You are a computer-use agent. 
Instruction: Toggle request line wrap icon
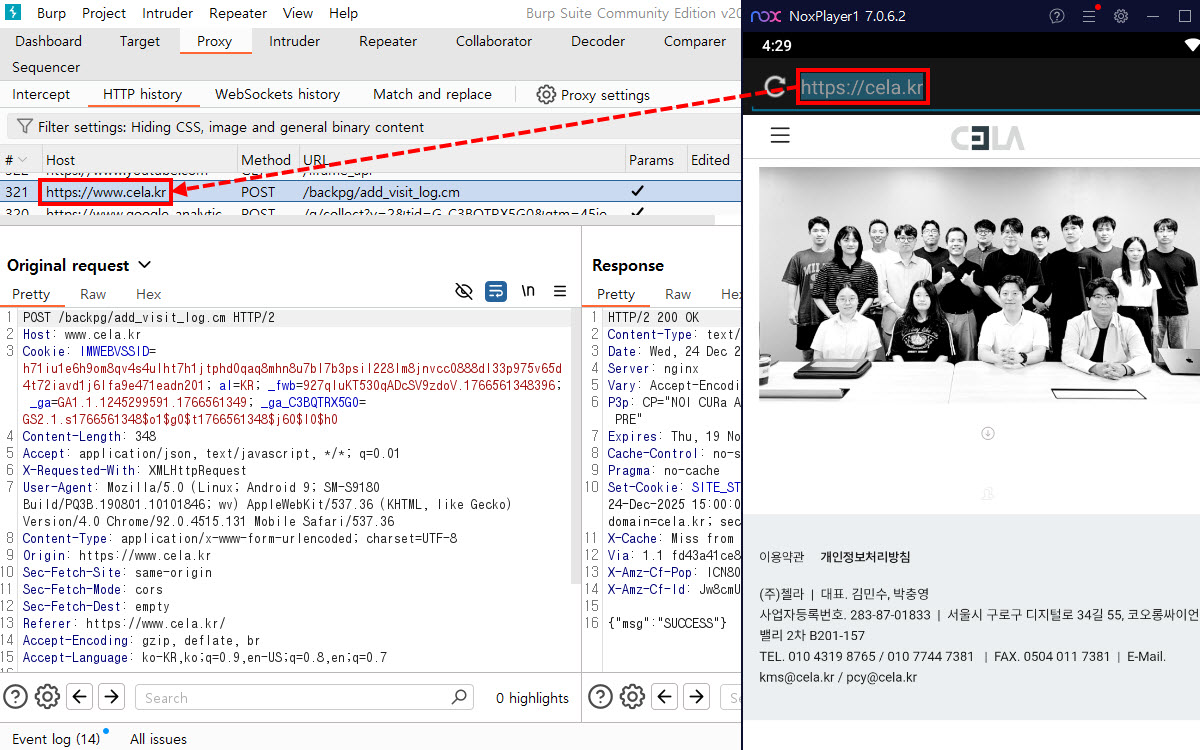coord(495,291)
